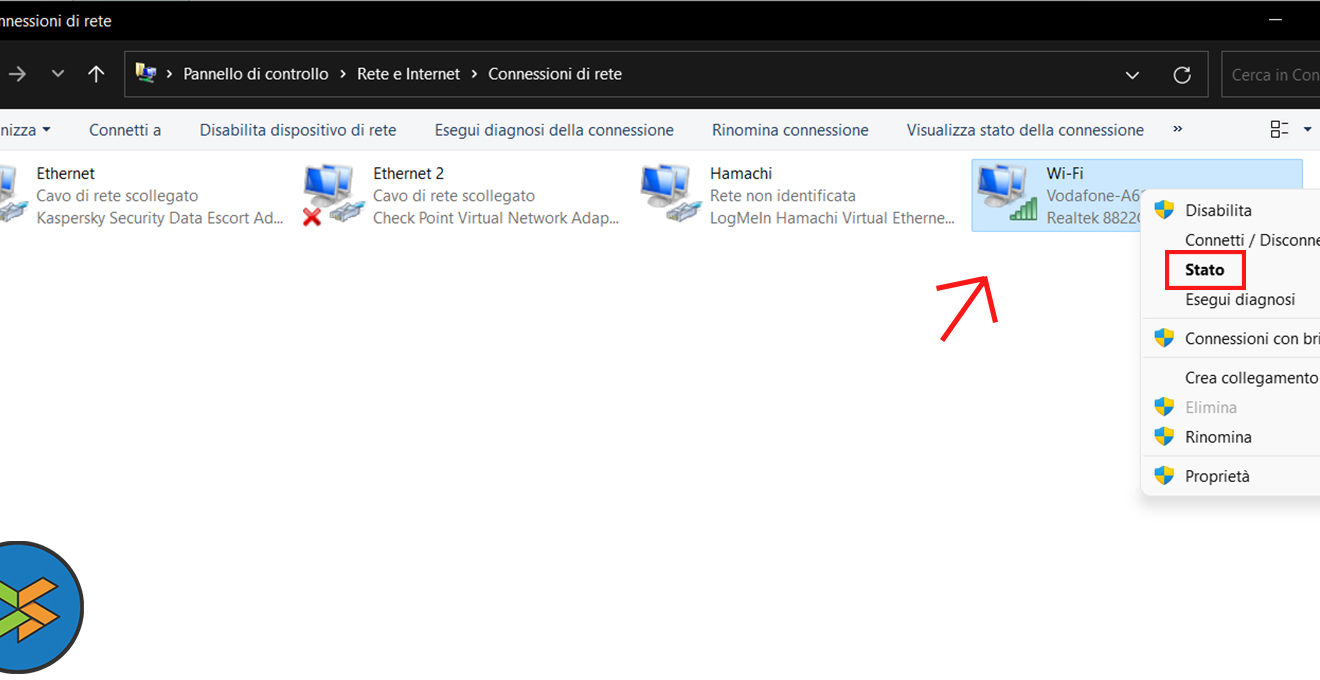Click Connessioni di rete breadcrumb

pos(555,74)
